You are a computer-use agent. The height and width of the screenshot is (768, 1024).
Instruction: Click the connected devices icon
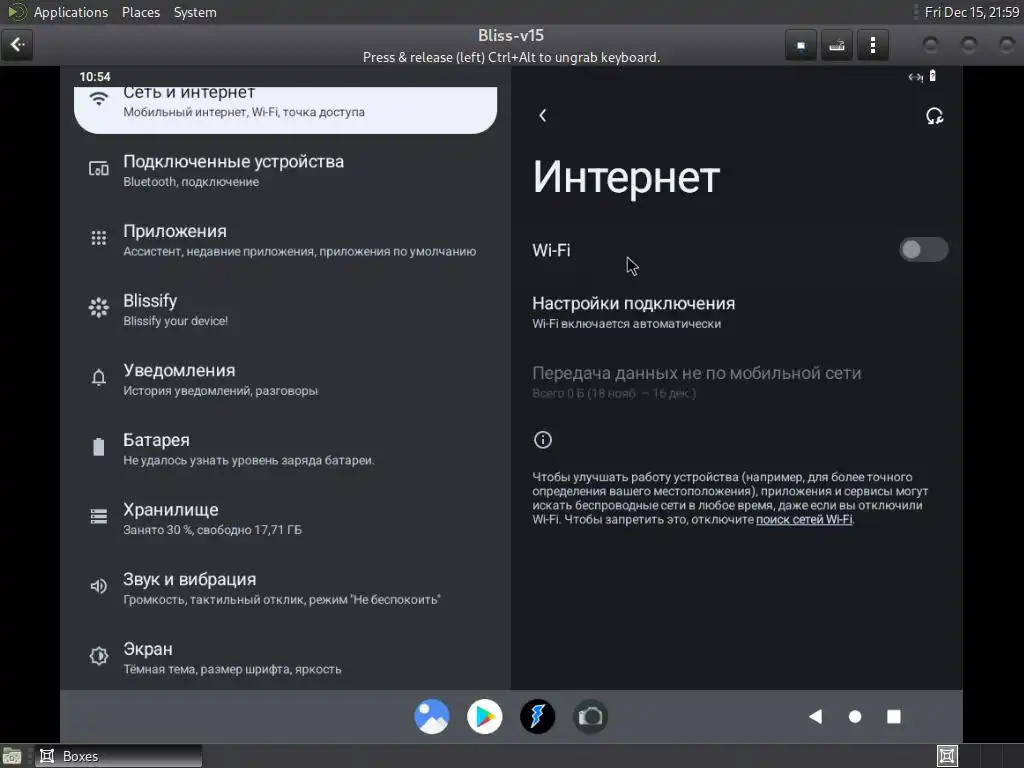(x=99, y=169)
